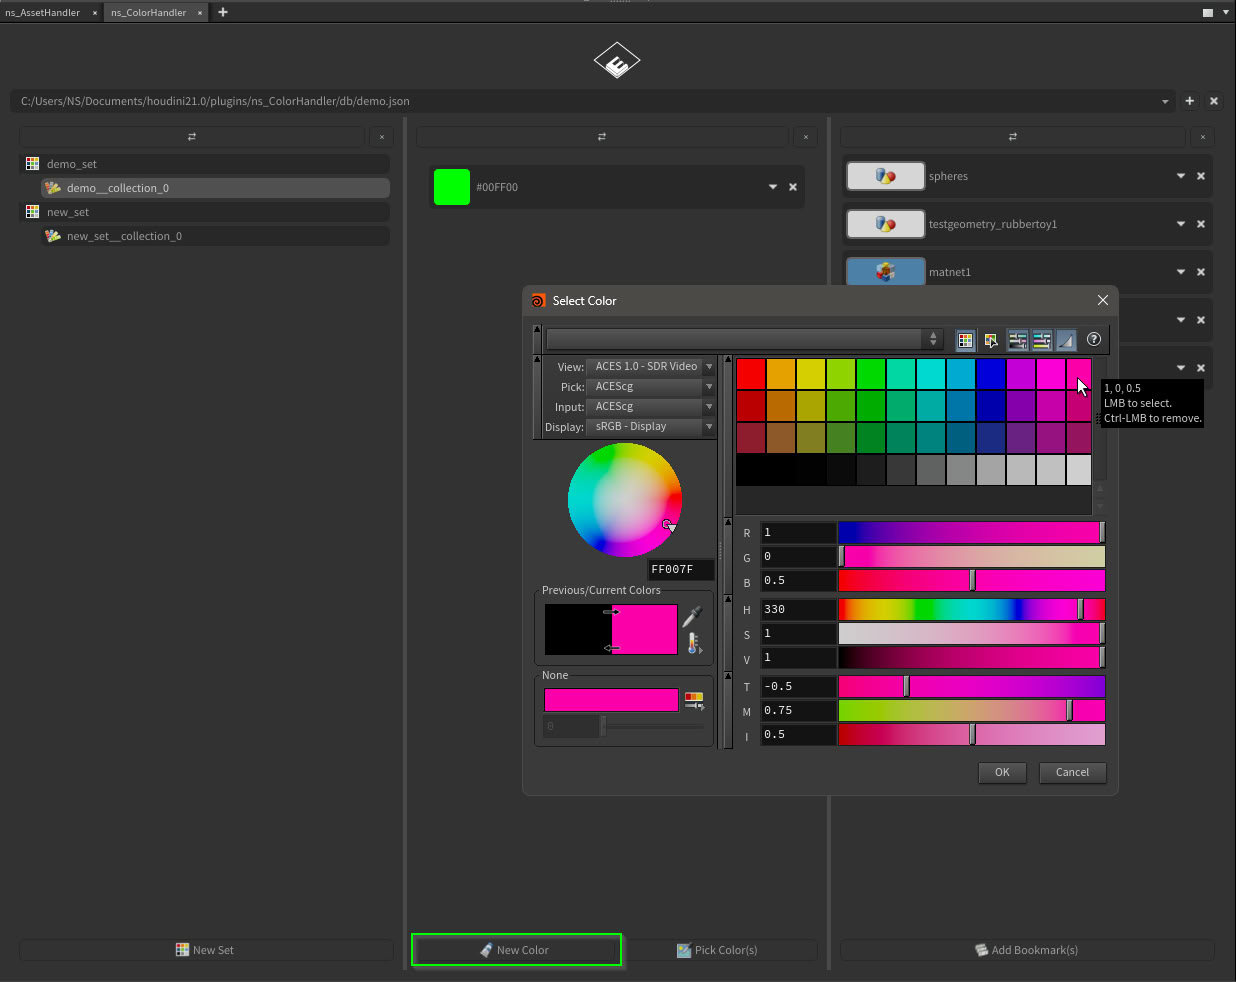Click the plus icon beside the JSON path
The width and height of the screenshot is (1236, 982).
point(1190,101)
